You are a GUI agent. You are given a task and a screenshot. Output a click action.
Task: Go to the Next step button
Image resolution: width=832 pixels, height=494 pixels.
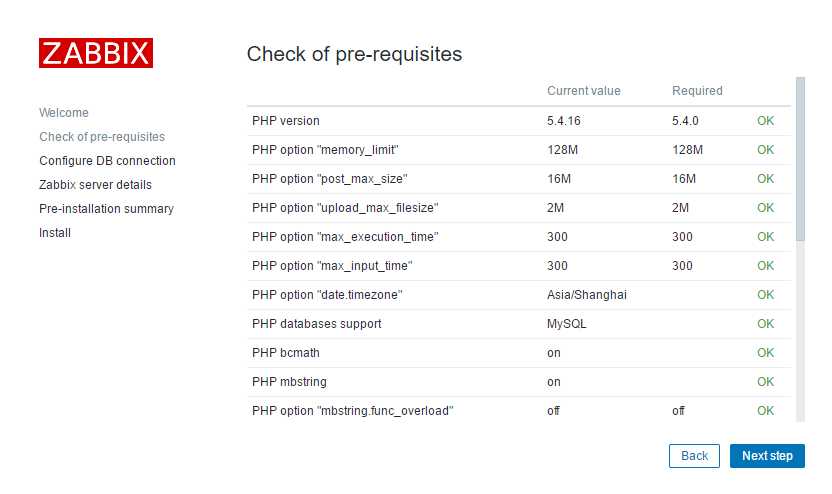tap(767, 456)
